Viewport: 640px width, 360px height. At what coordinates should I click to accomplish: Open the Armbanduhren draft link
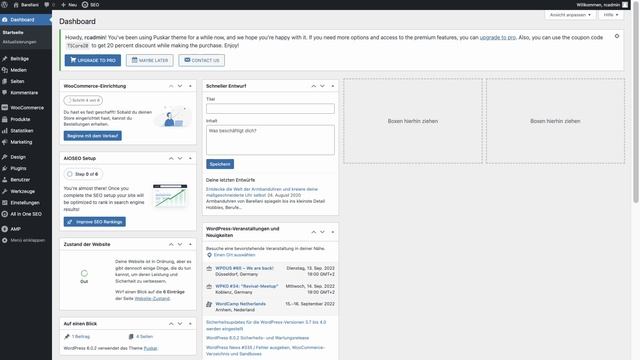click(x=262, y=192)
